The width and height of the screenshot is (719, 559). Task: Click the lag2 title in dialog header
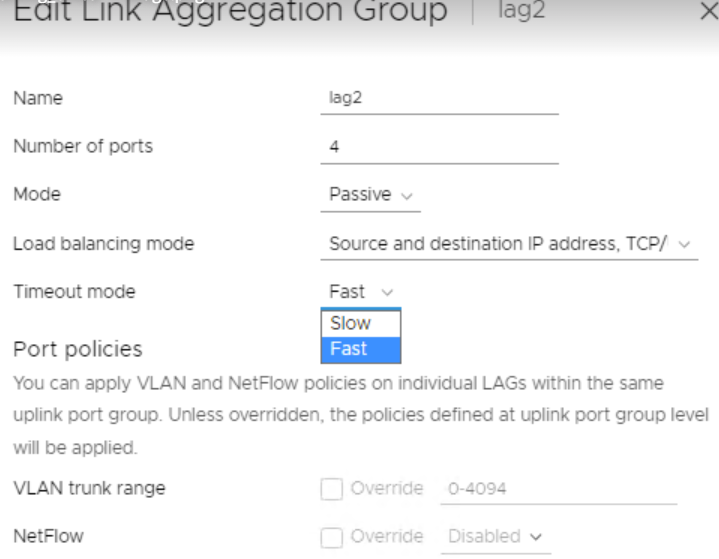(x=521, y=10)
